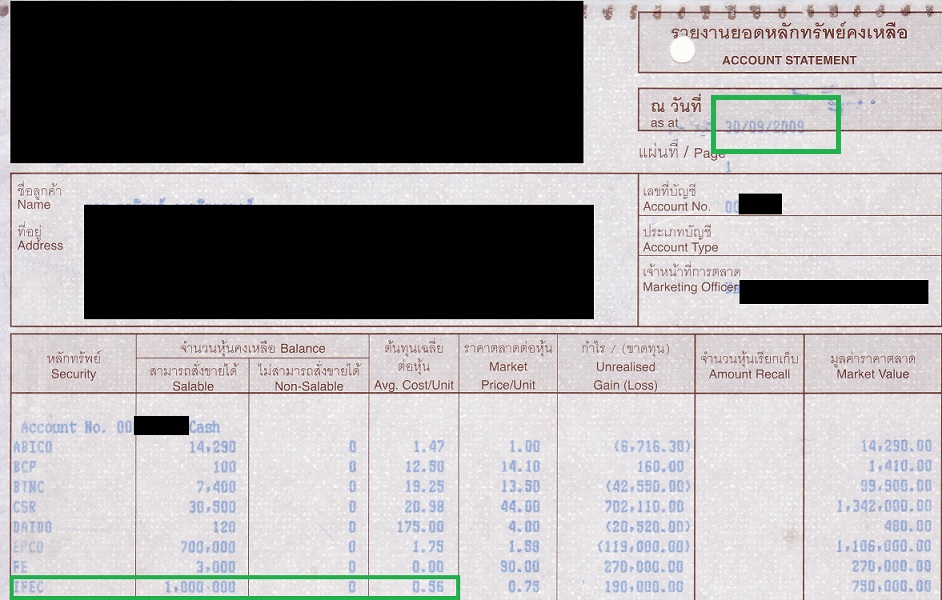942x600 pixels.
Task: Click CSR market price 44.00
Action: pyautogui.click(x=521, y=507)
